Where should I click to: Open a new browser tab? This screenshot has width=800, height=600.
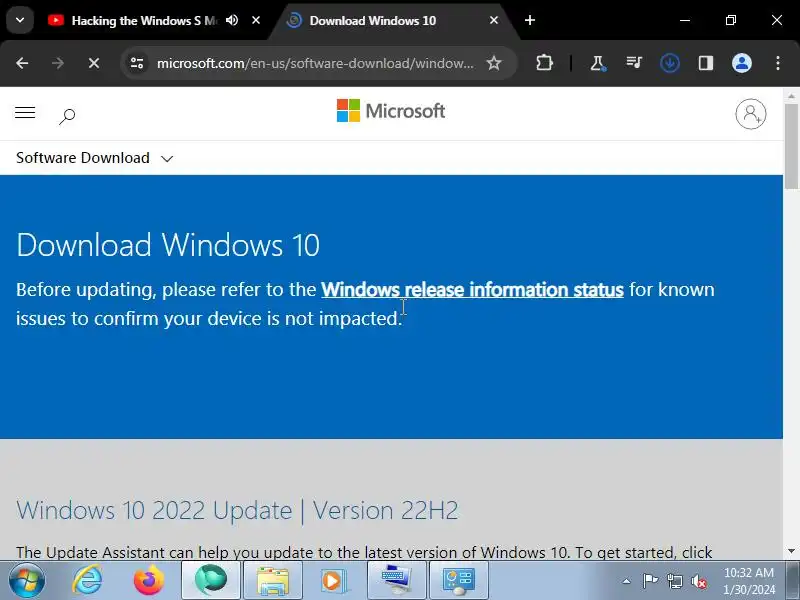pyautogui.click(x=530, y=20)
